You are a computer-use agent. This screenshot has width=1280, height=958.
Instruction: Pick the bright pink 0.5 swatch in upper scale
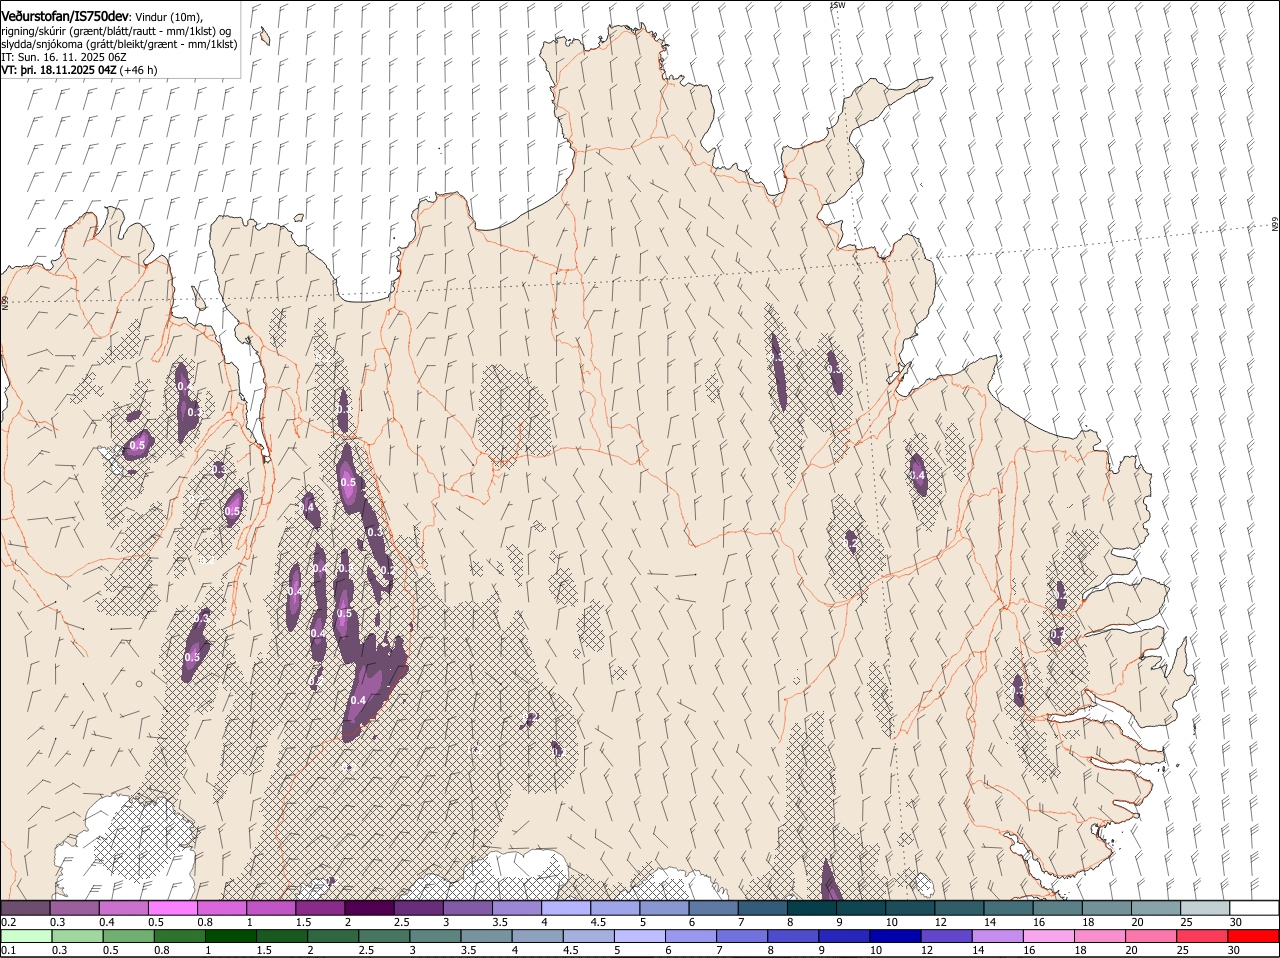(x=174, y=907)
